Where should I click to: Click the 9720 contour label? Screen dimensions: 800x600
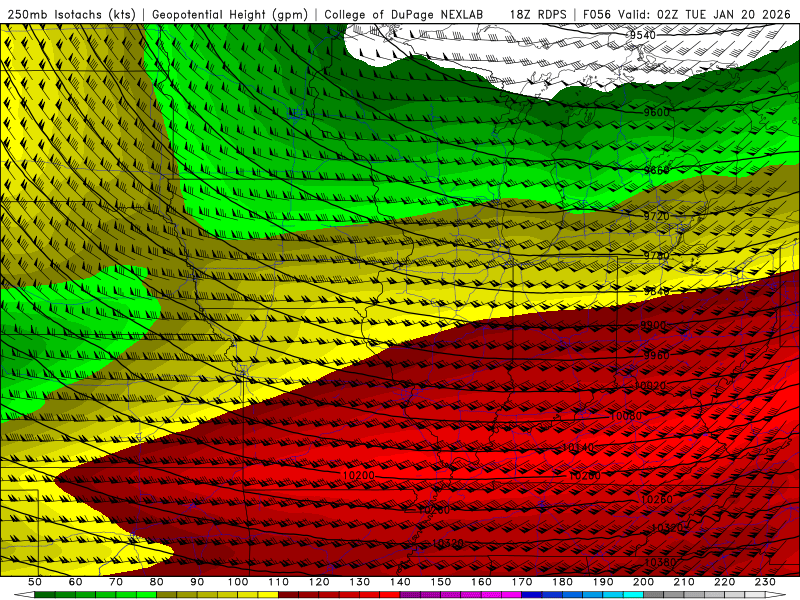tap(656, 216)
